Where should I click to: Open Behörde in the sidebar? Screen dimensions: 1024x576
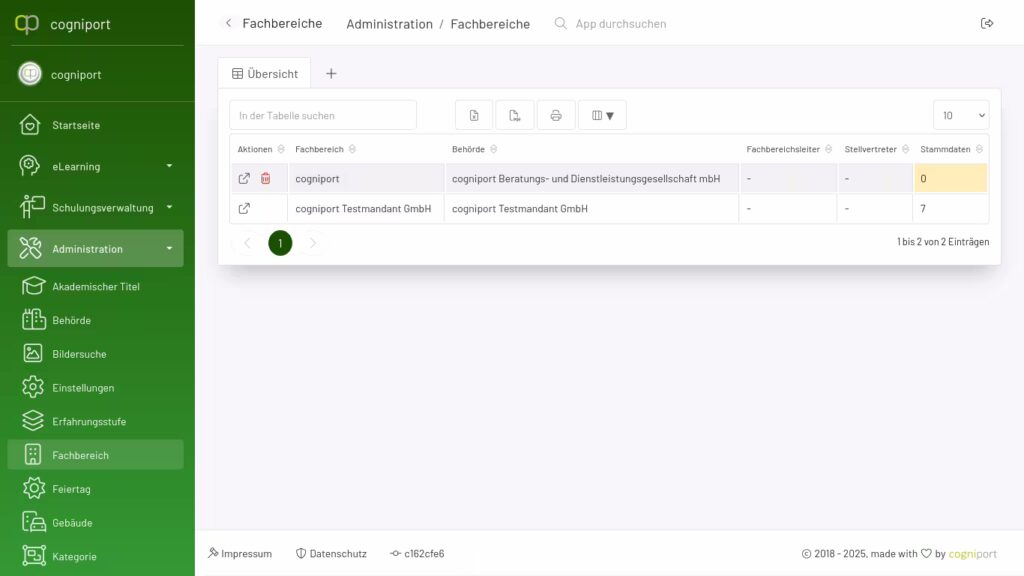click(71, 321)
